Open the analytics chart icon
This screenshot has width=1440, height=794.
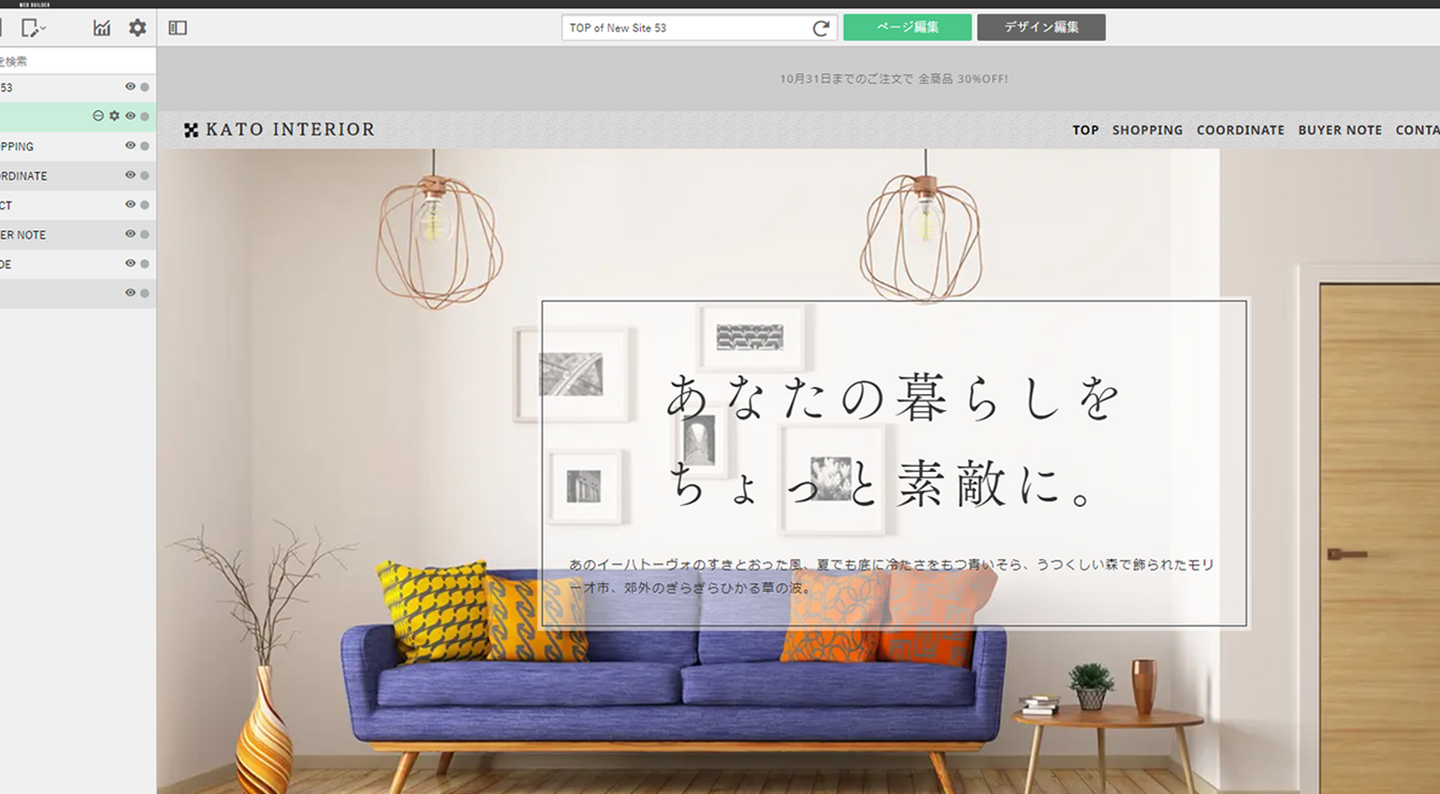[x=102, y=28]
